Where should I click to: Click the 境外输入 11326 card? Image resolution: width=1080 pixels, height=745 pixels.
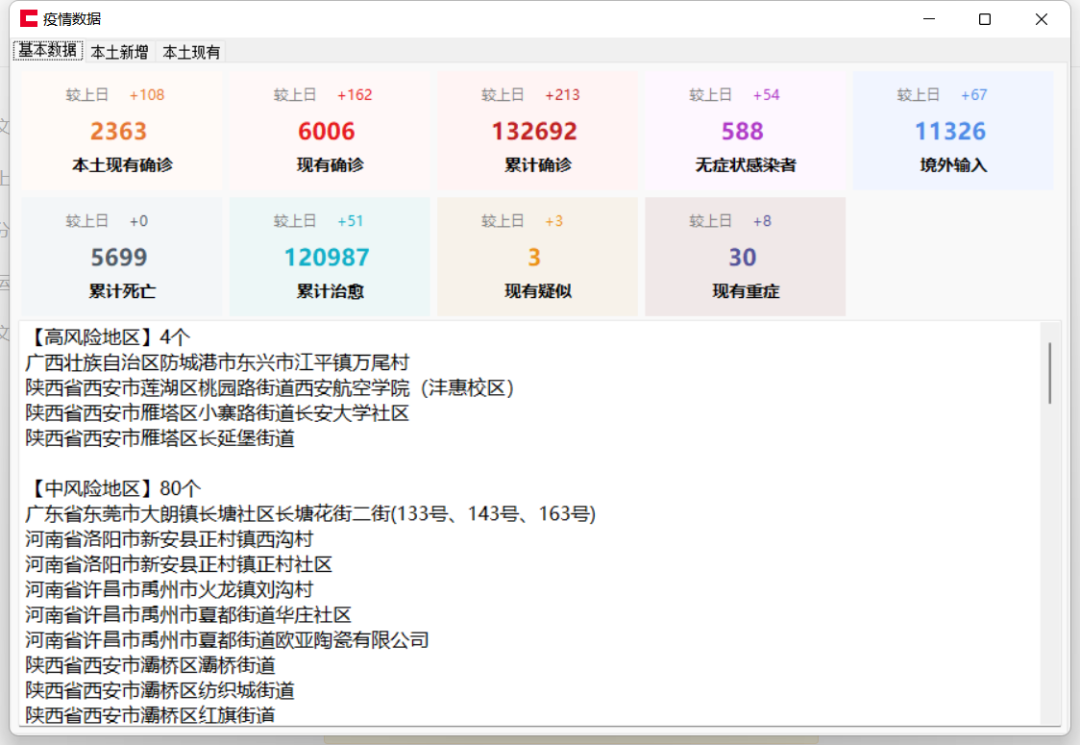952,131
